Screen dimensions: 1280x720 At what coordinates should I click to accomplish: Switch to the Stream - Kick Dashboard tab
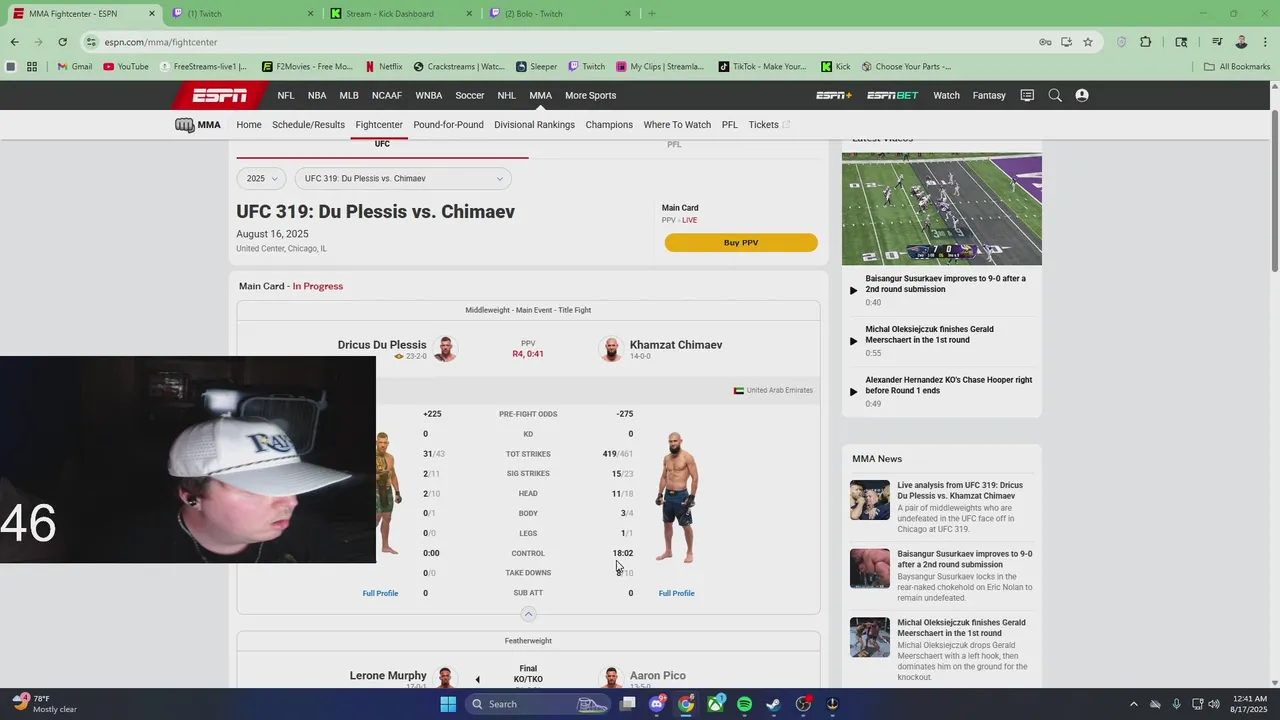pos(400,14)
